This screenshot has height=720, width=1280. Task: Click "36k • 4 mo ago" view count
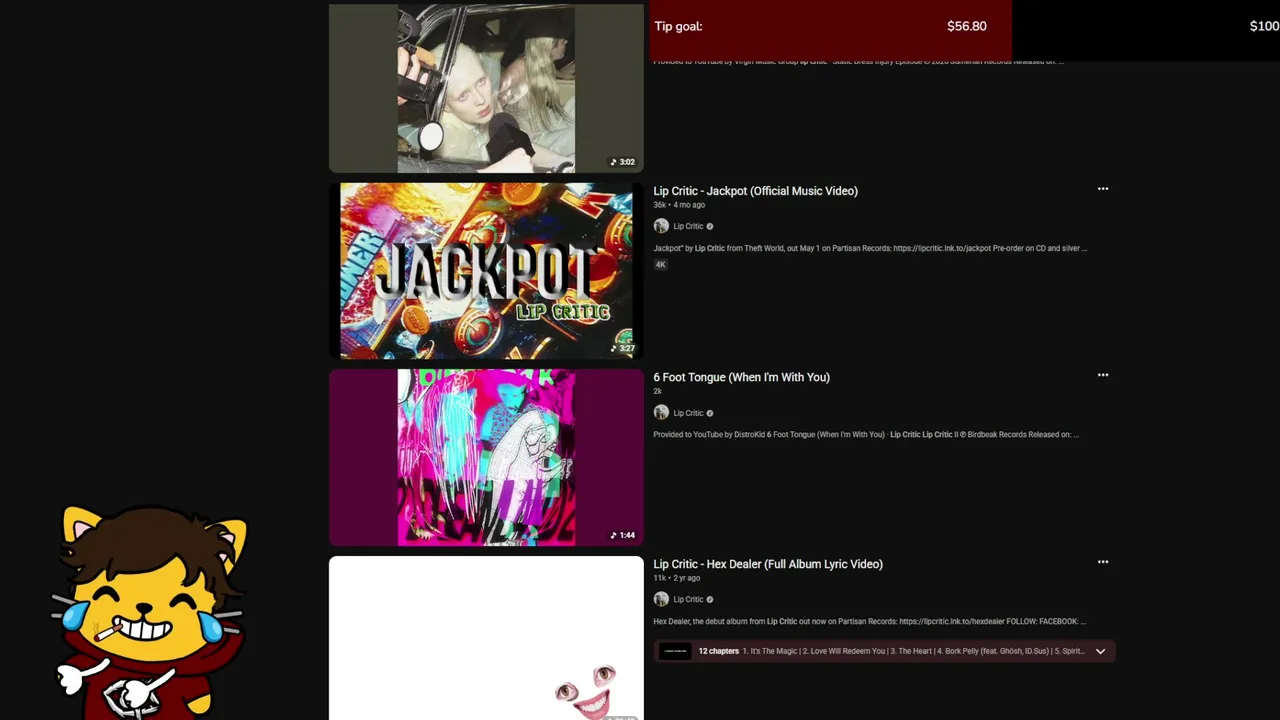coord(679,205)
